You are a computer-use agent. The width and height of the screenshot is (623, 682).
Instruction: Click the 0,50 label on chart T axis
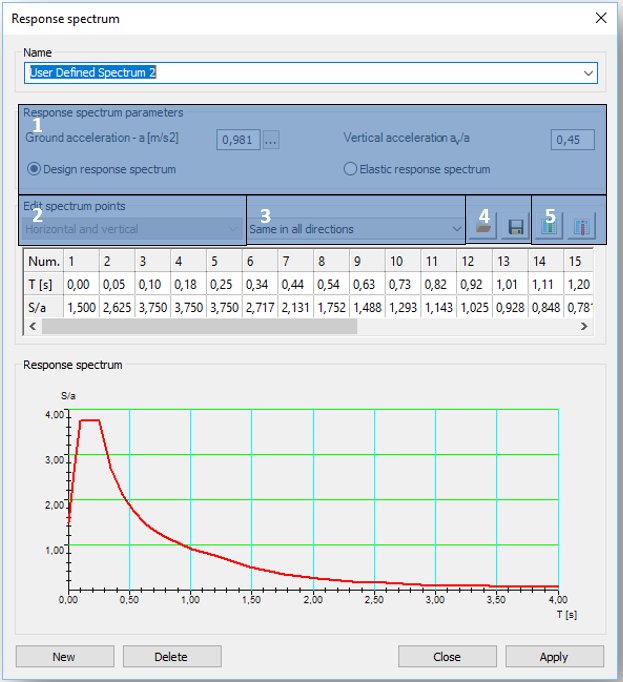(x=129, y=599)
